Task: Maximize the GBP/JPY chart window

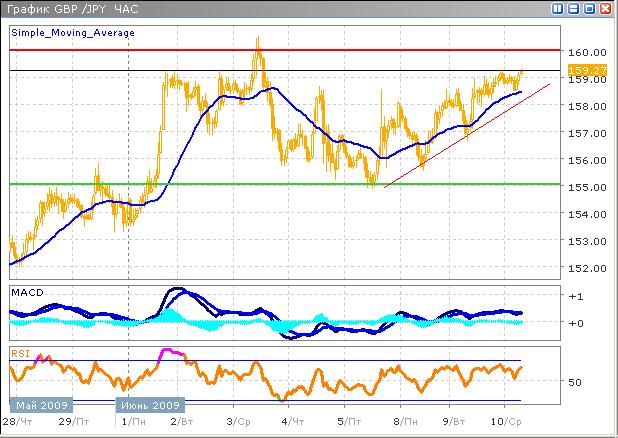Action: pyautogui.click(x=590, y=8)
